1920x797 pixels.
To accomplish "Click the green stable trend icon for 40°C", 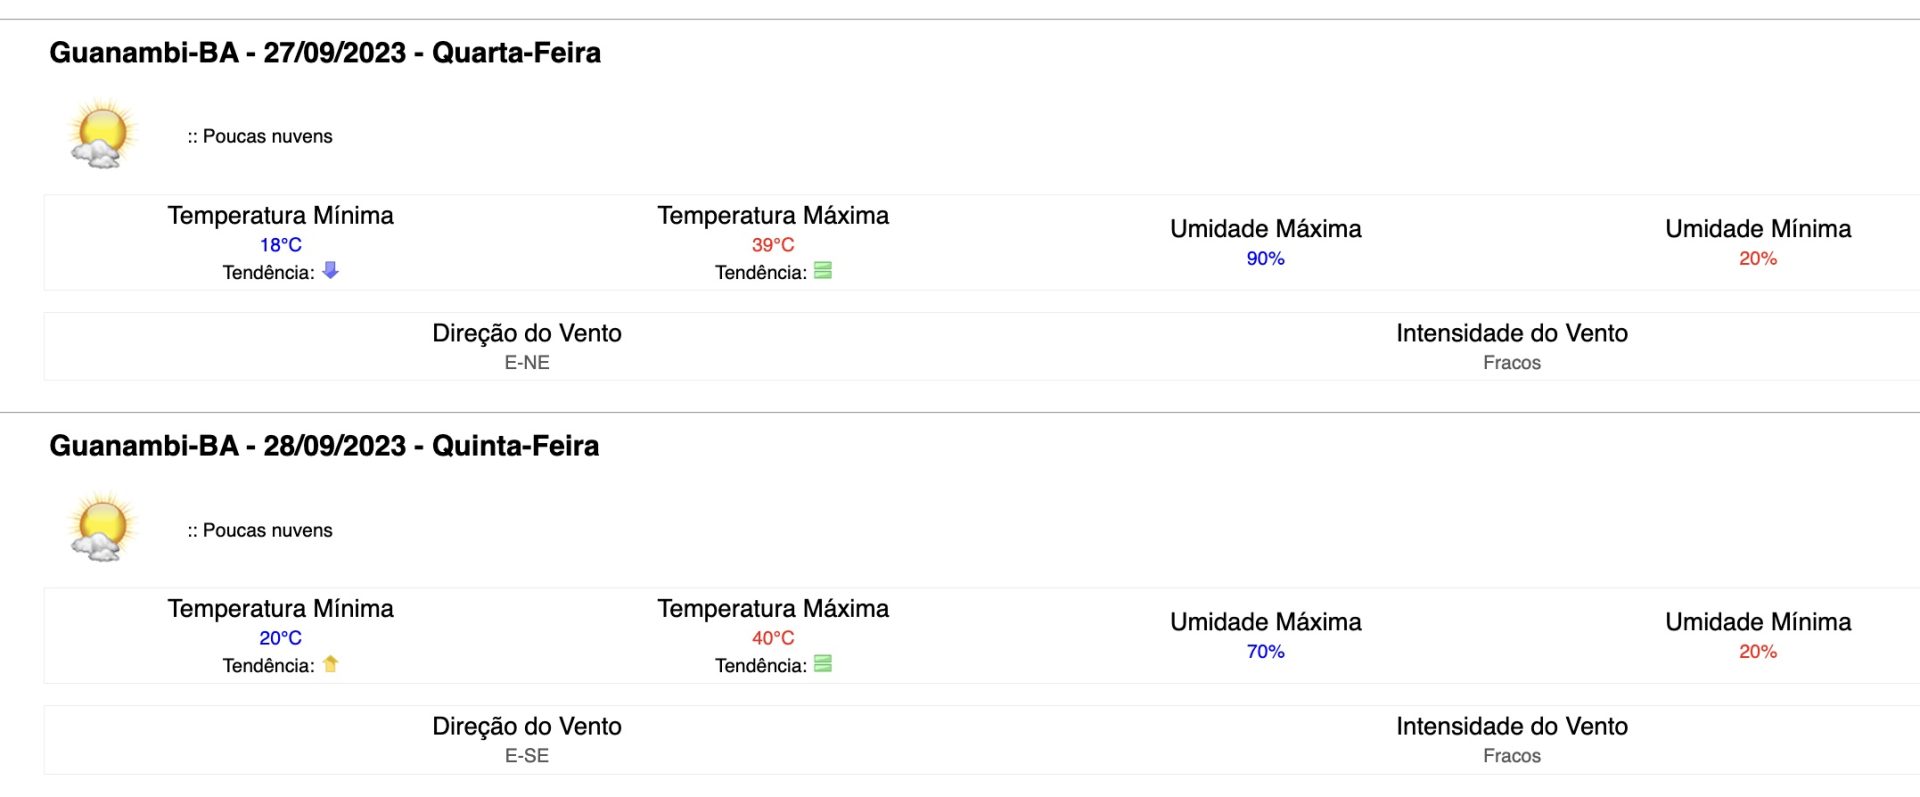I will (823, 663).
